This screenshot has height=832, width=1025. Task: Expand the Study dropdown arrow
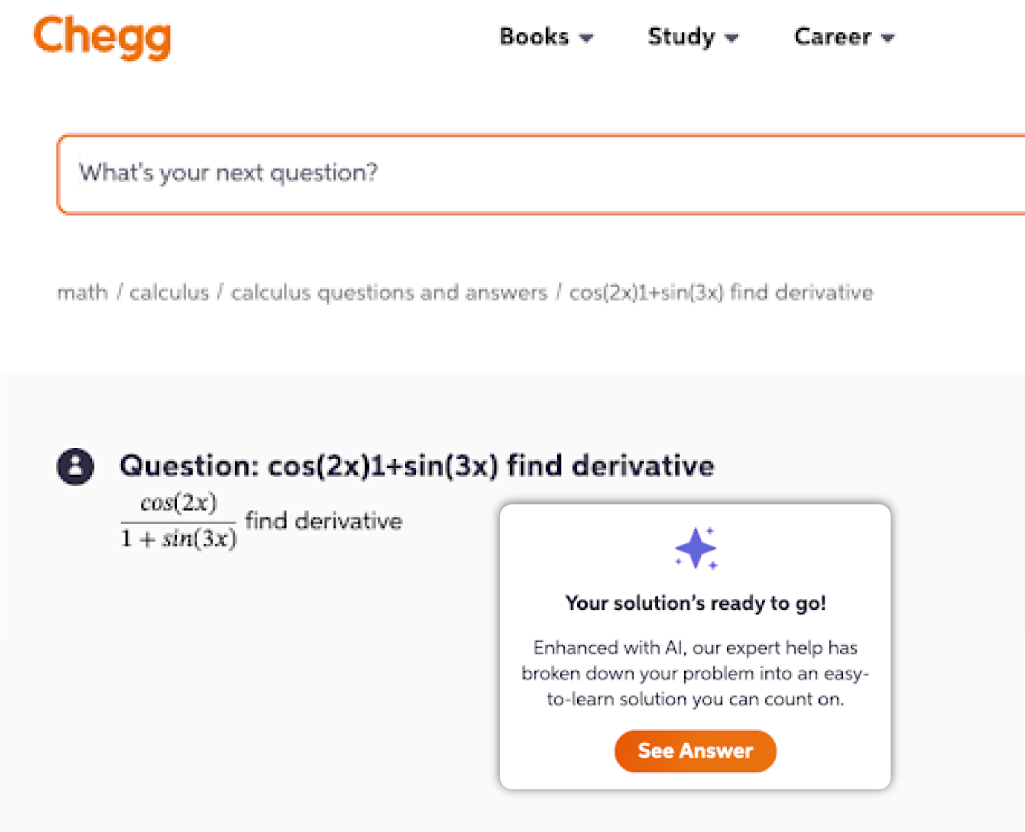coord(732,39)
